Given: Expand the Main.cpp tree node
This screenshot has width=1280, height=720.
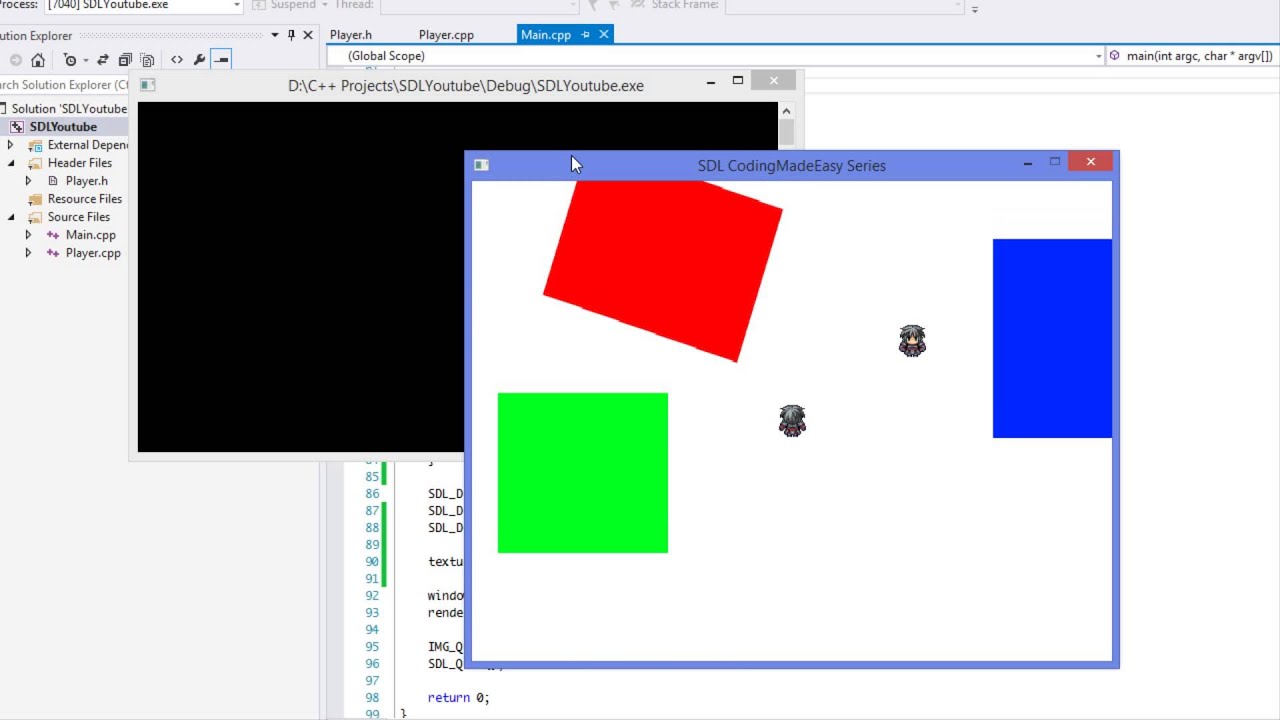Looking at the screenshot, I should tap(28, 235).
